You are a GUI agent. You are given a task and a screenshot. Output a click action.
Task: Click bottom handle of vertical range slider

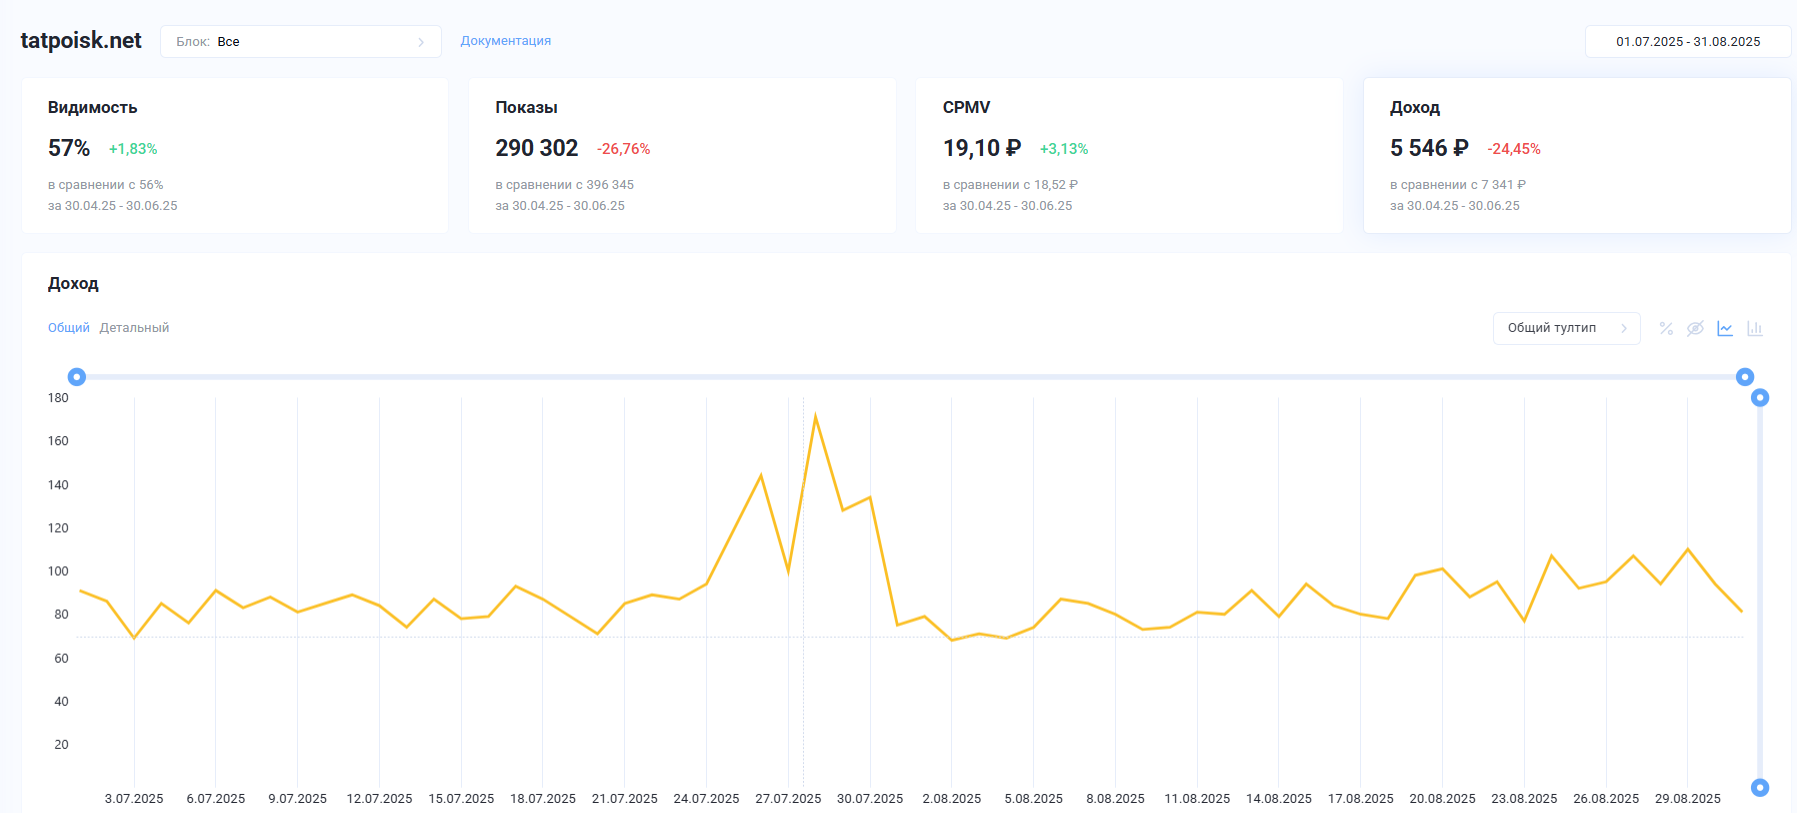pyautogui.click(x=1760, y=788)
